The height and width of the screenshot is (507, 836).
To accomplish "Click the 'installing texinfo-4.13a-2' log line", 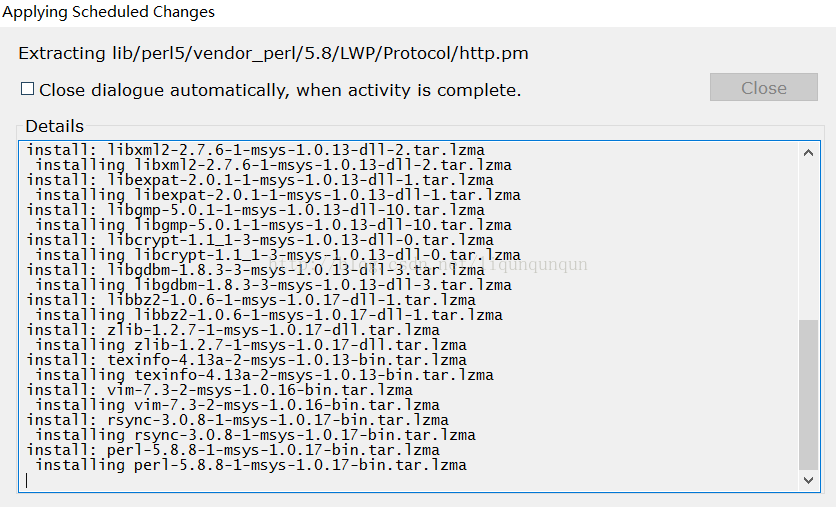I will pyautogui.click(x=264, y=375).
